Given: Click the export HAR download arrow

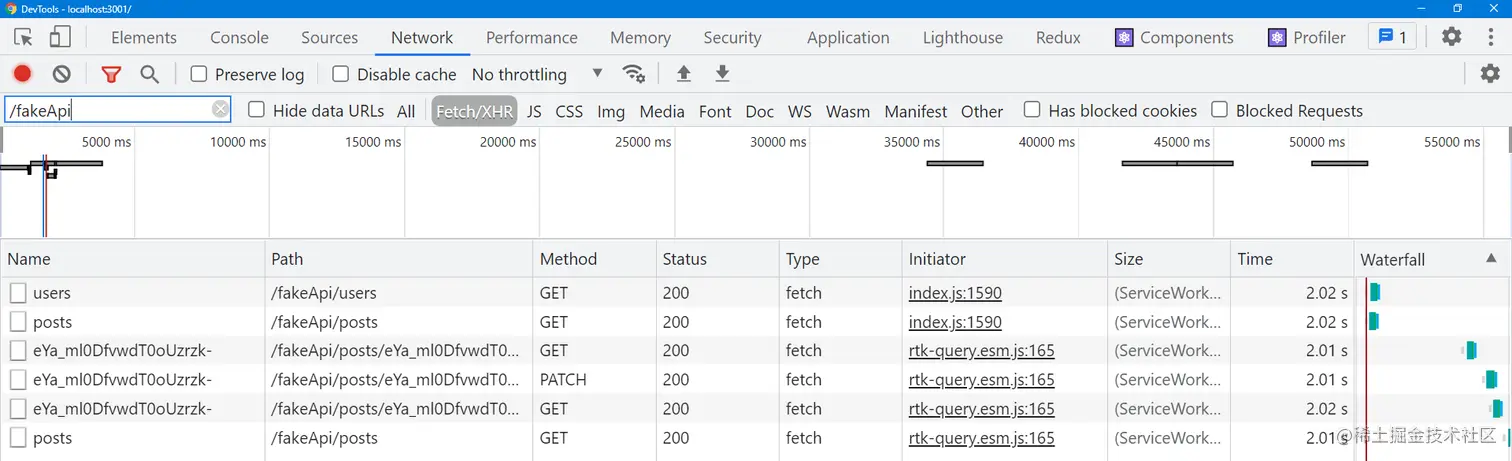Looking at the screenshot, I should (722, 74).
